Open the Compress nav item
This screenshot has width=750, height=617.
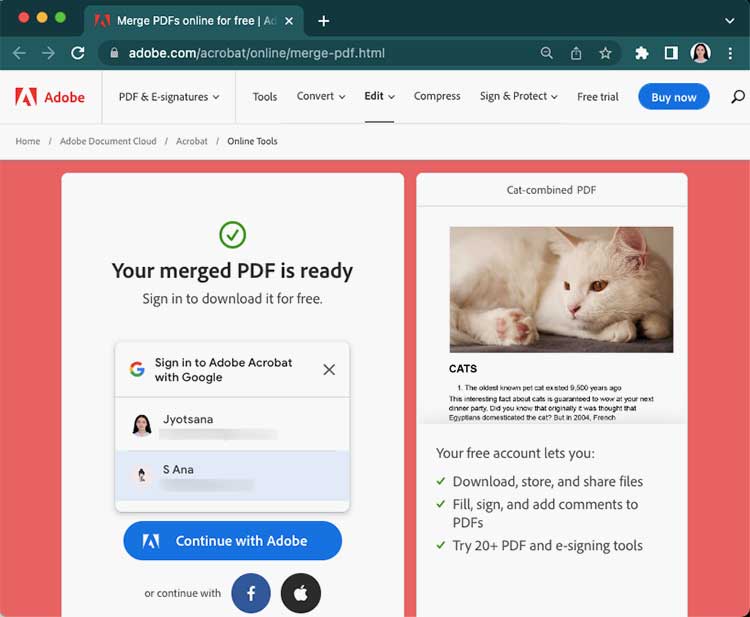[437, 96]
